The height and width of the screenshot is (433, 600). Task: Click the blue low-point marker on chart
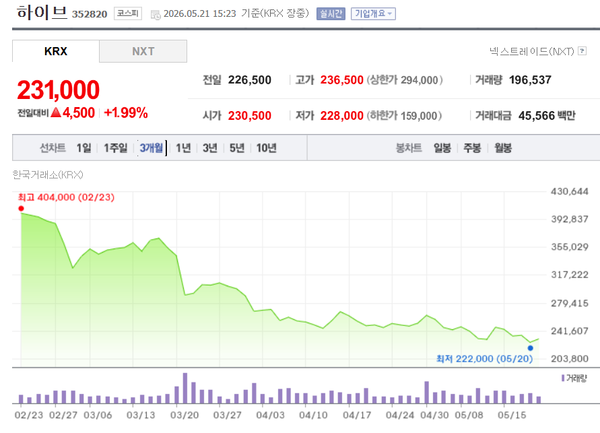530,348
